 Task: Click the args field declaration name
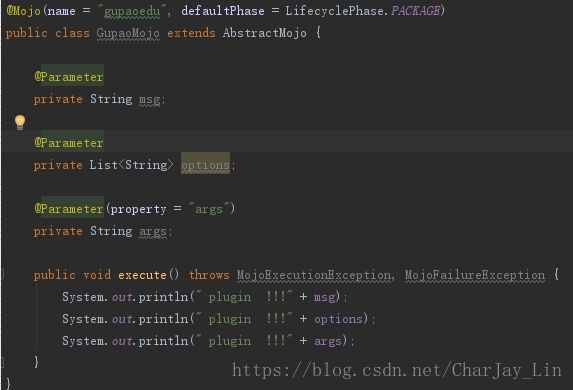(153, 231)
